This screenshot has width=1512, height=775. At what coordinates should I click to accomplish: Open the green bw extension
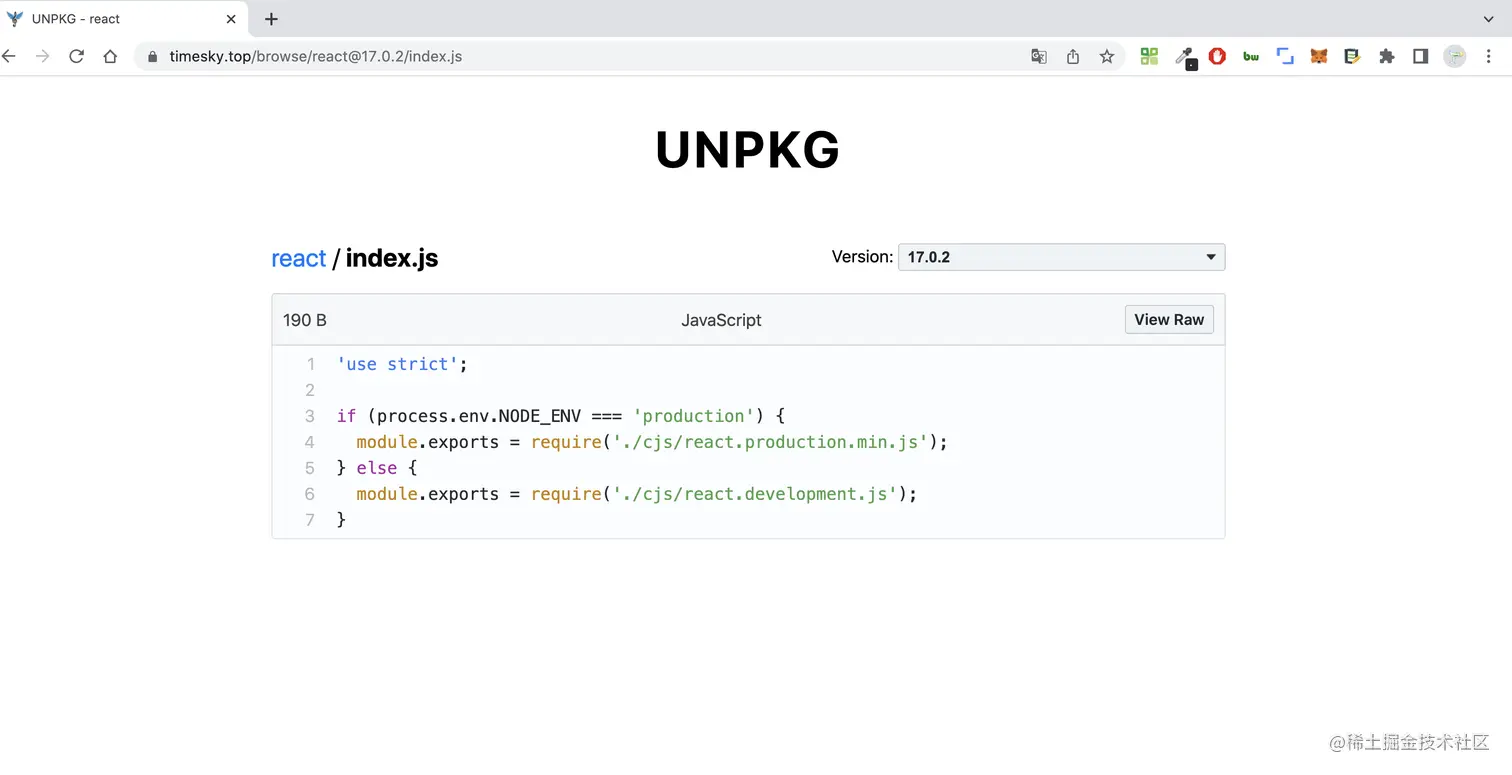point(1251,57)
